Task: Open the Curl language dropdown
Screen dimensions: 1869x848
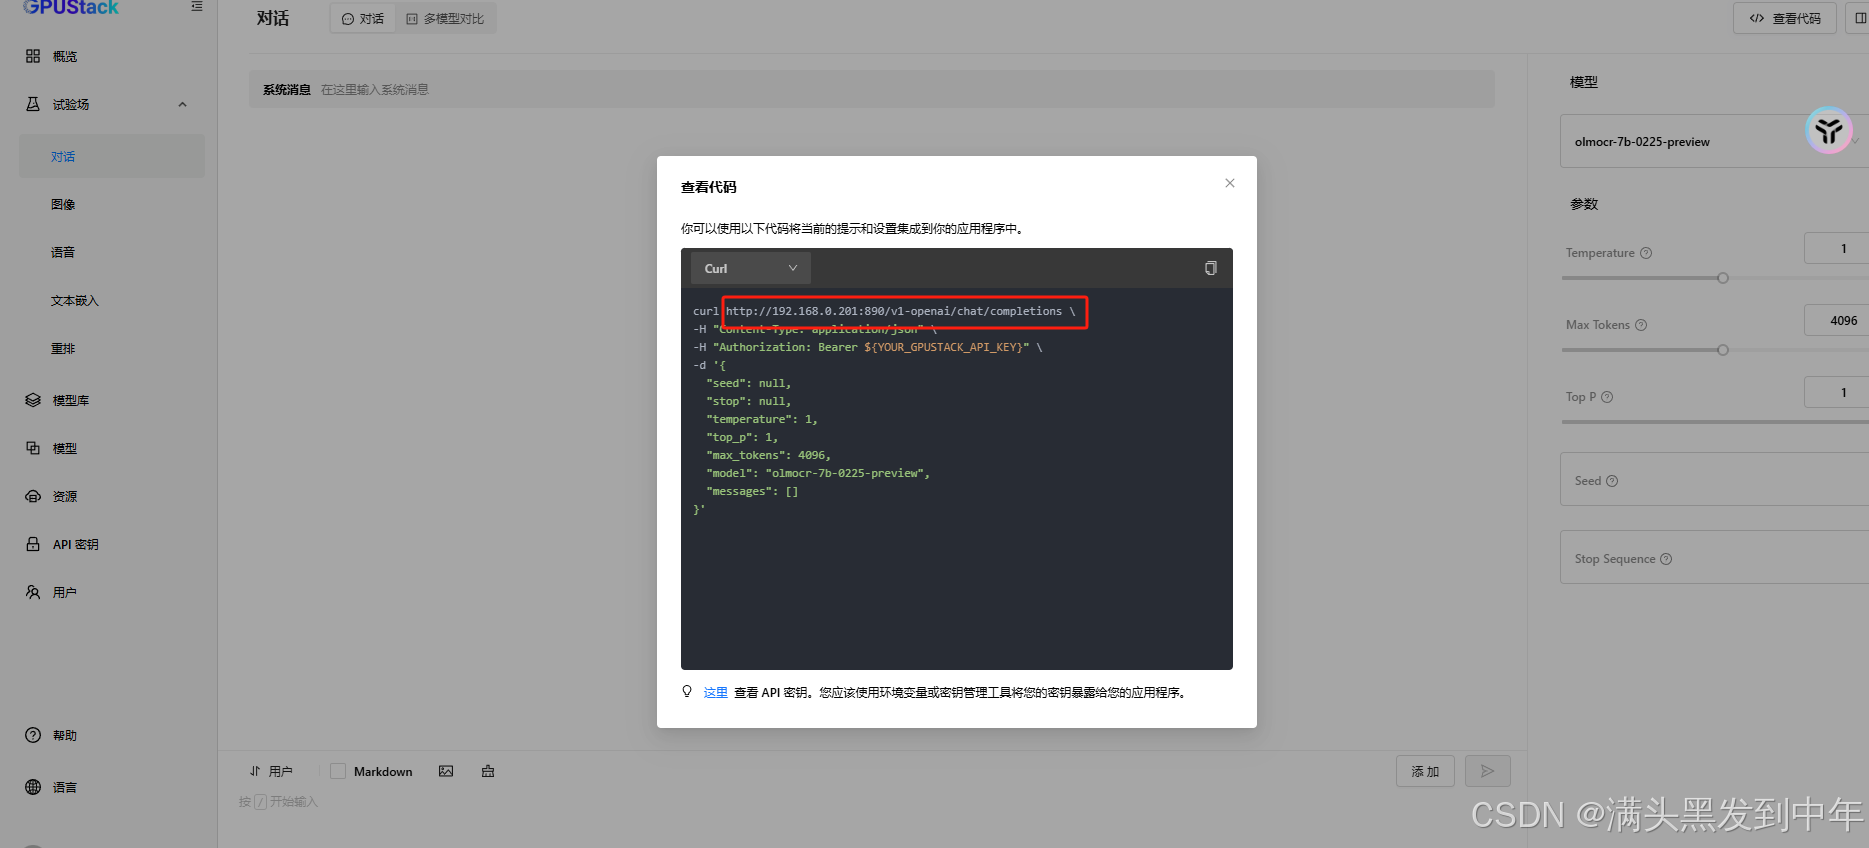Action: coord(750,268)
